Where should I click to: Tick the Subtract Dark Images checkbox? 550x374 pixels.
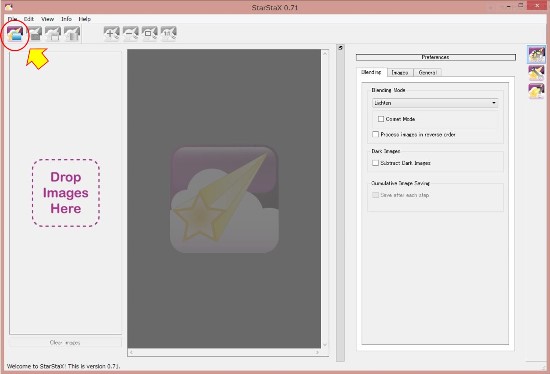pyautogui.click(x=375, y=163)
